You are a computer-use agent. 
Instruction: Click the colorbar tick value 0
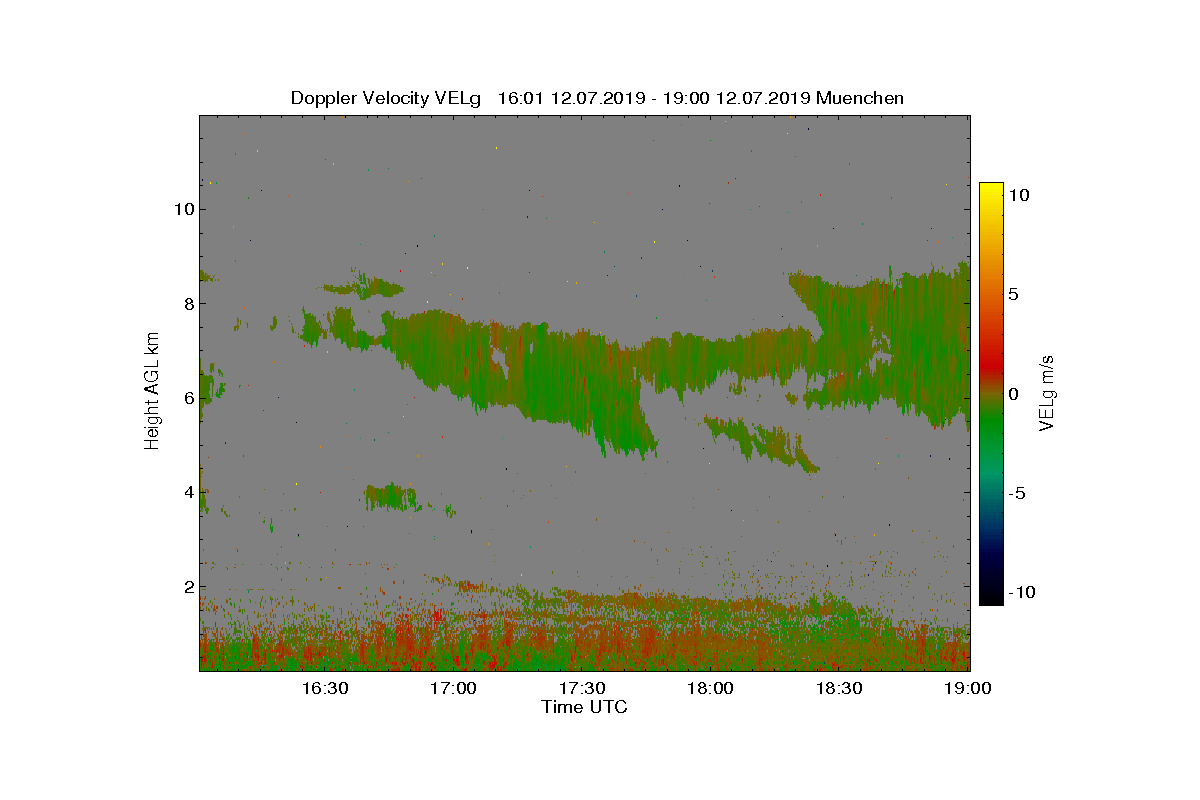(1013, 394)
